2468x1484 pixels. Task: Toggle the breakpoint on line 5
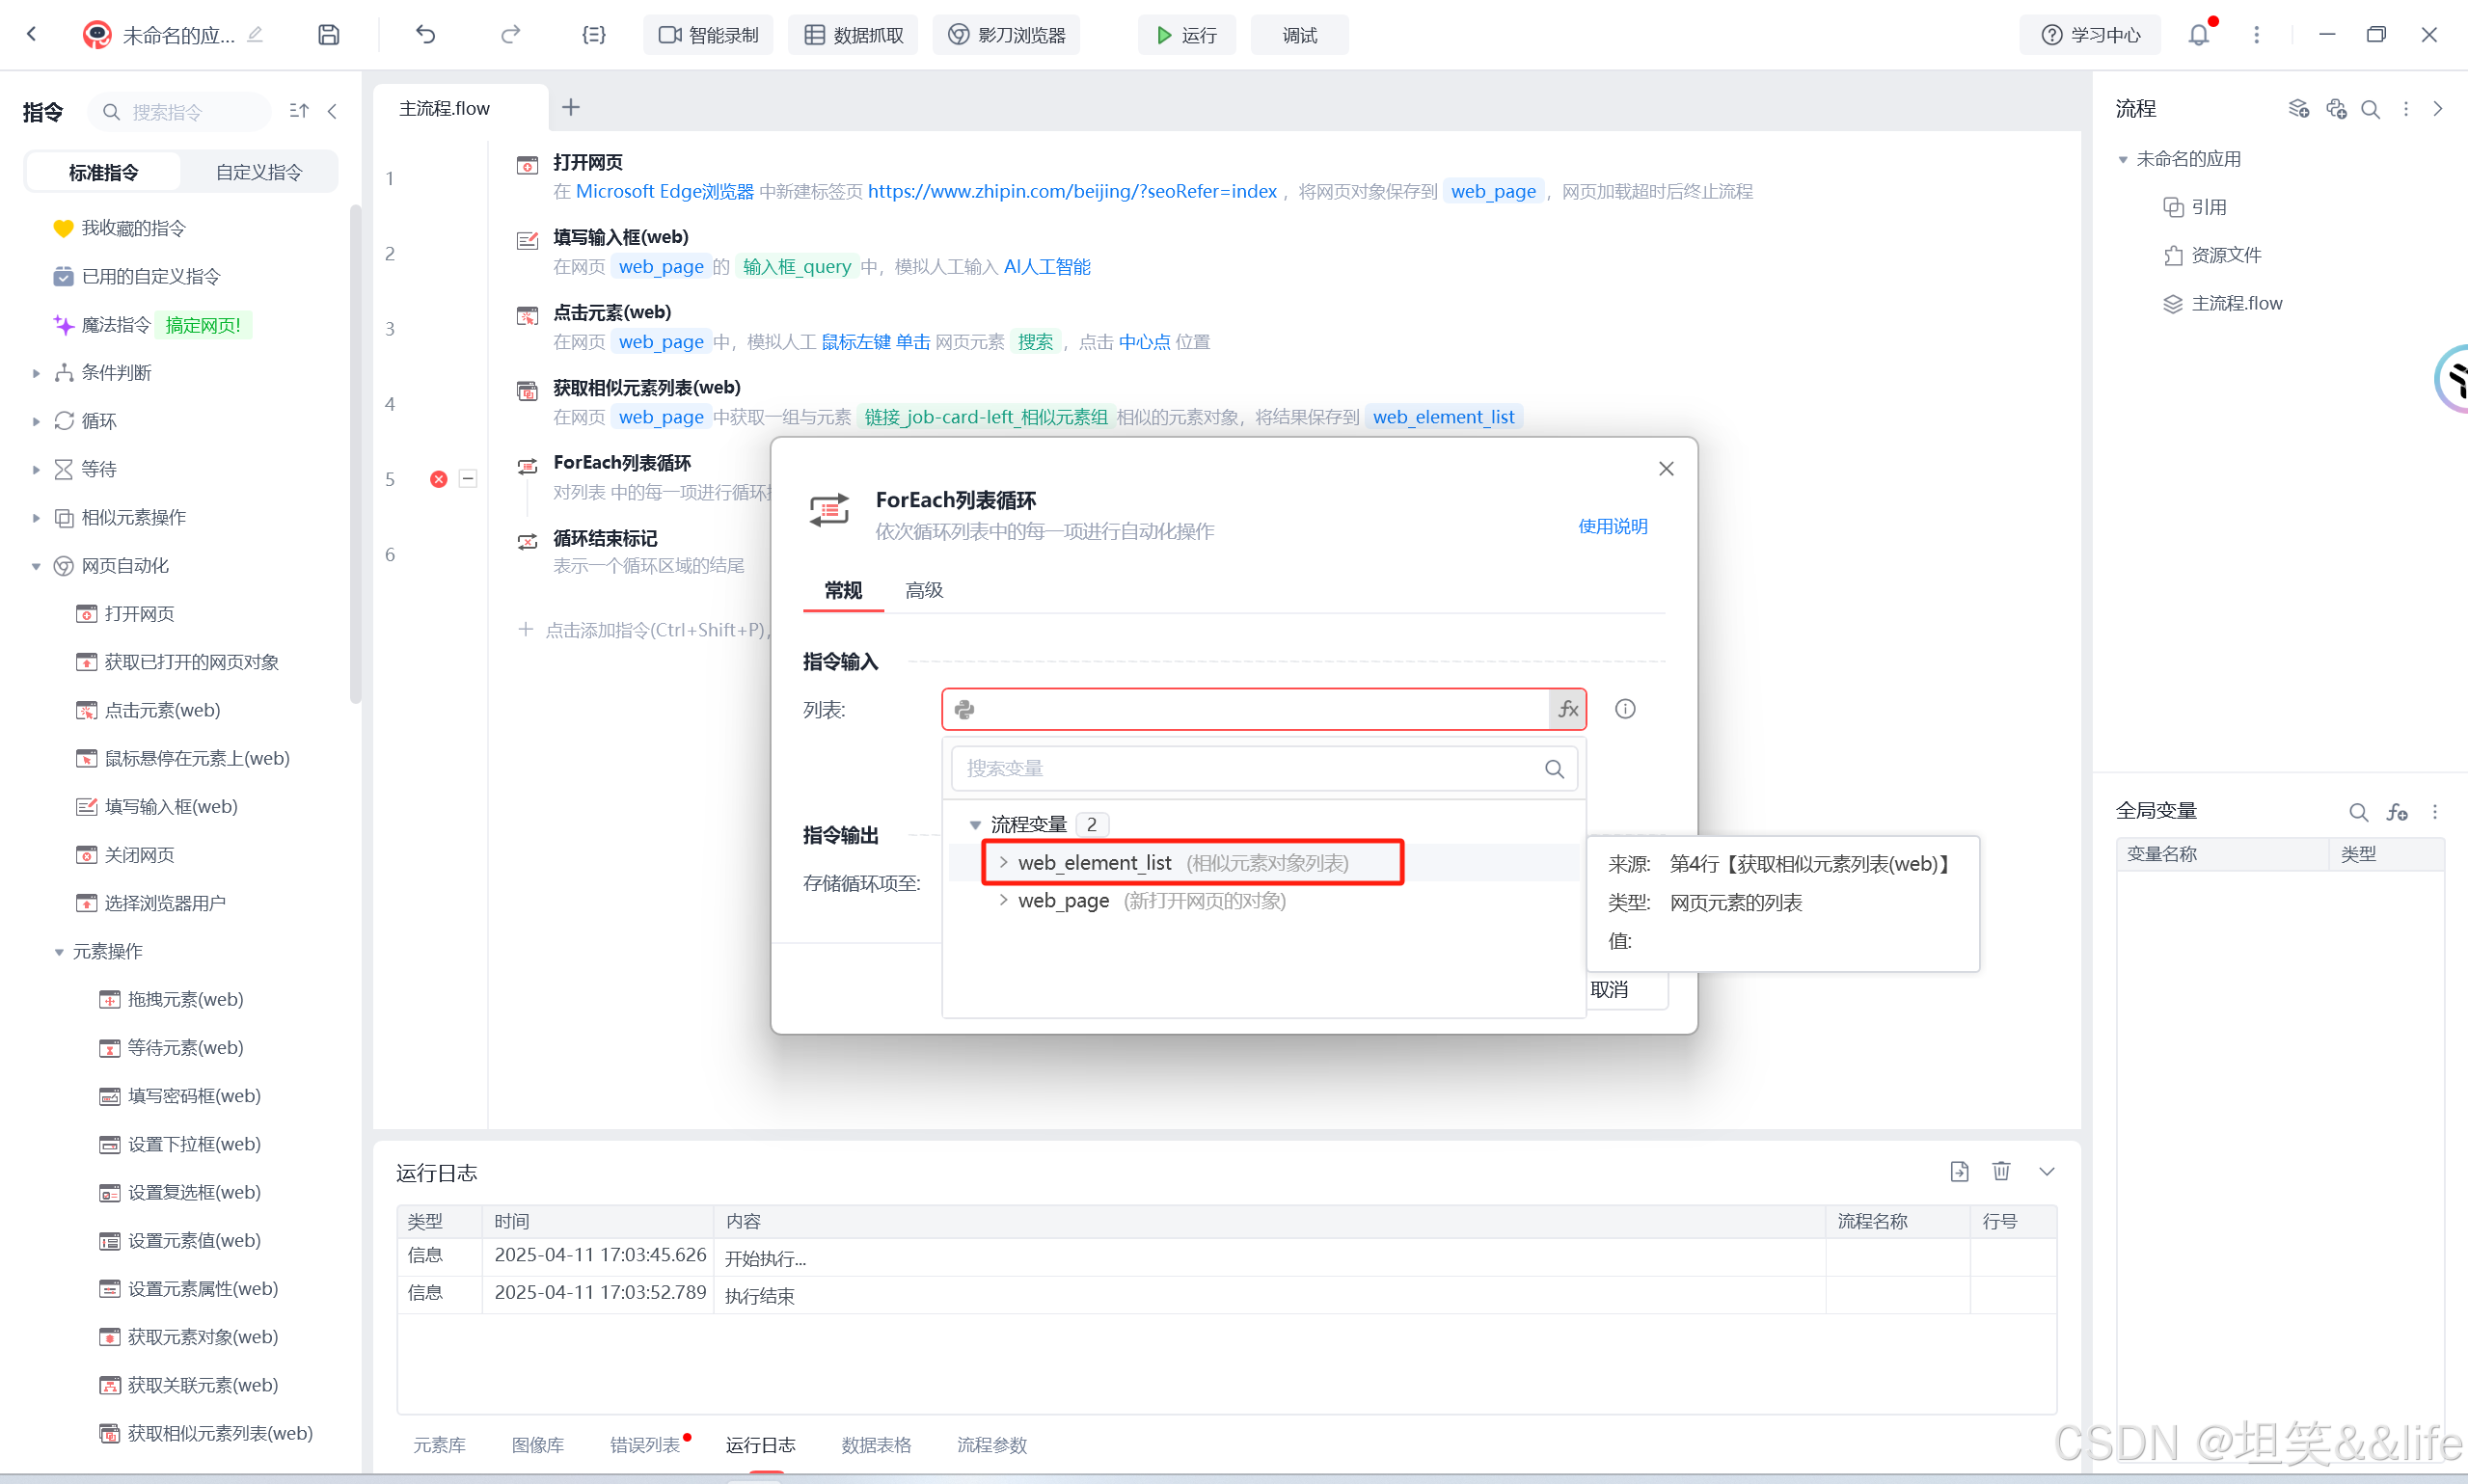[438, 479]
